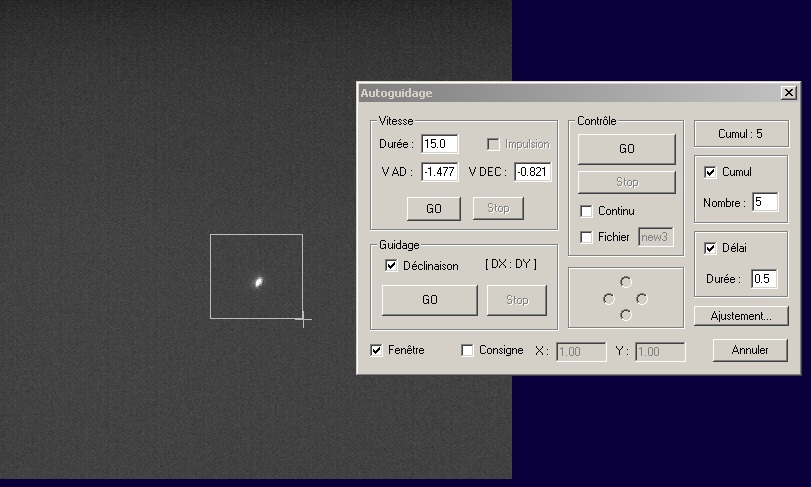The height and width of the screenshot is (487, 811).
Task: Enable the Fichier checkbox
Action: (x=586, y=237)
